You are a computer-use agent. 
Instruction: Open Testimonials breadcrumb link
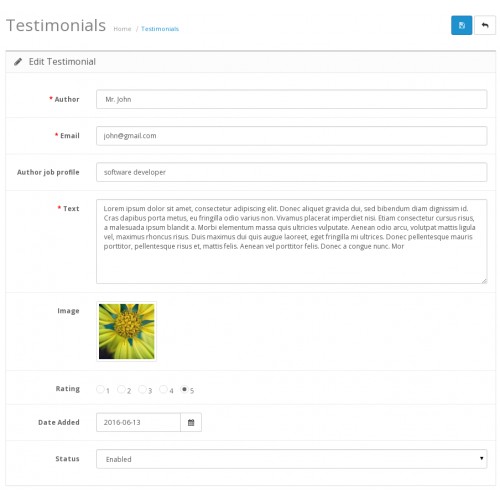point(160,29)
